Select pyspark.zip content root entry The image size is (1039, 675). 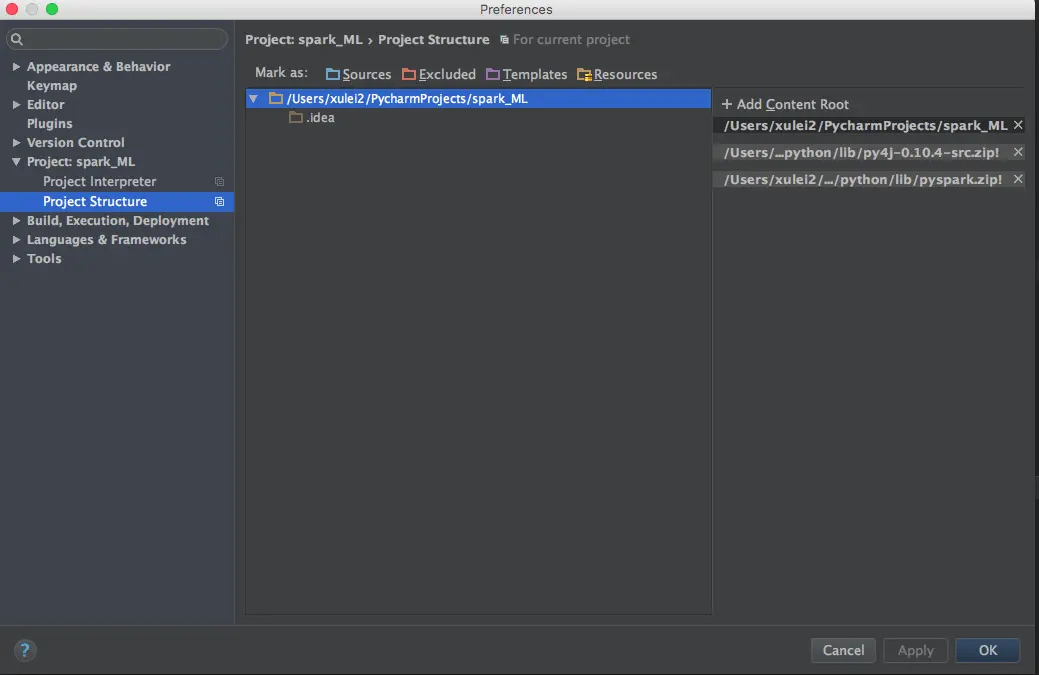[863, 180]
